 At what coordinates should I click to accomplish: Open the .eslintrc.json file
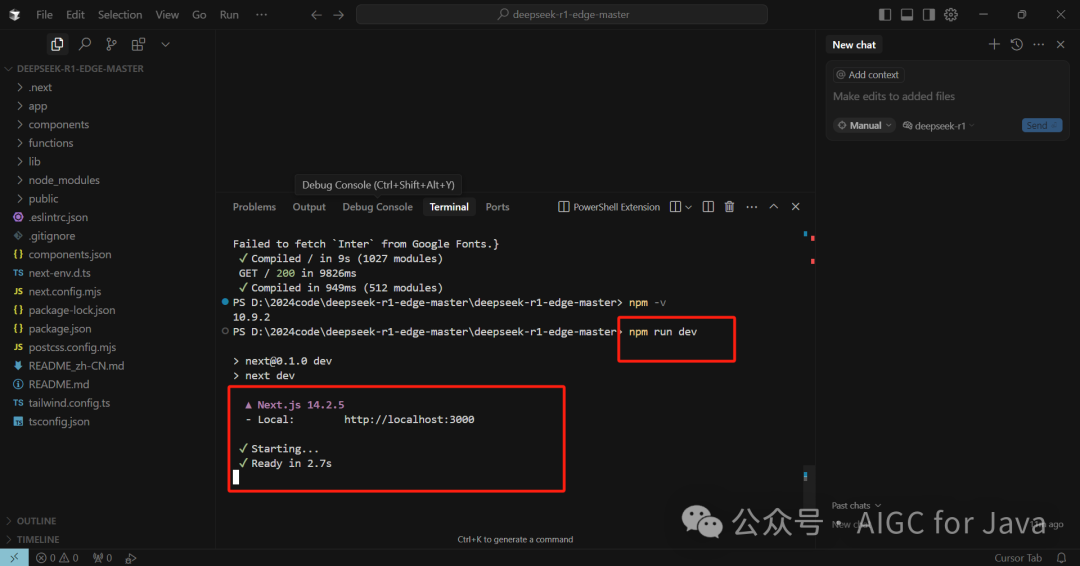coord(58,218)
